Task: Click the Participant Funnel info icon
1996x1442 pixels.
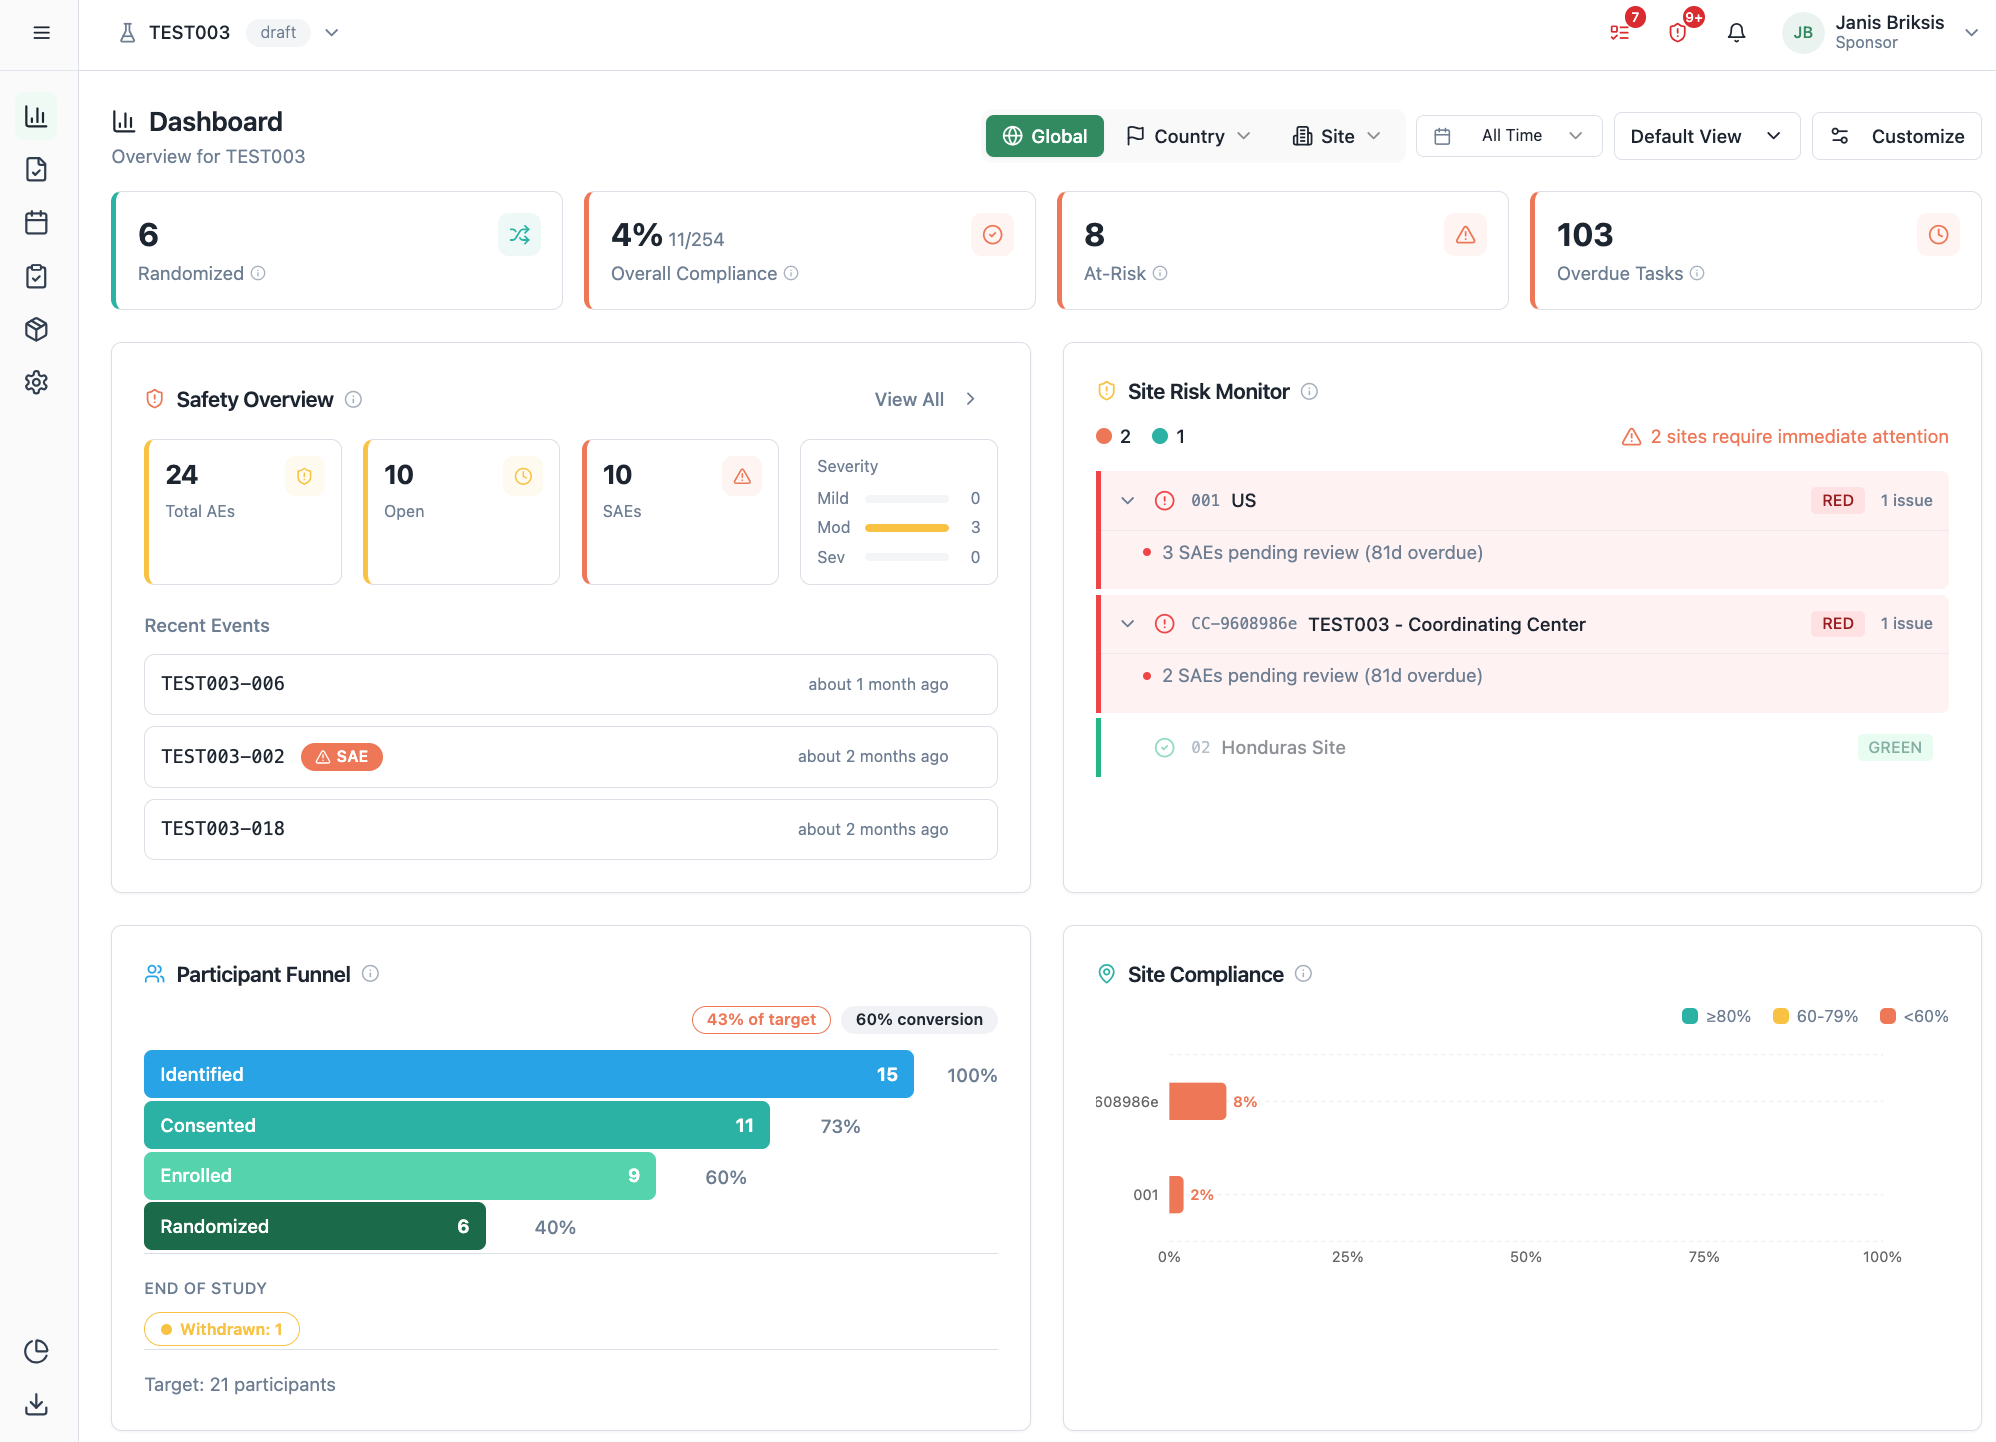Action: [x=370, y=974]
